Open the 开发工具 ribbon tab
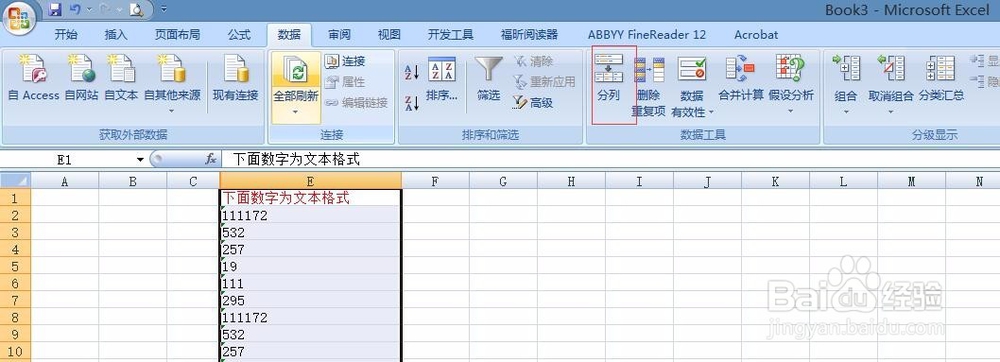This screenshot has width=1000, height=362. 450,34
